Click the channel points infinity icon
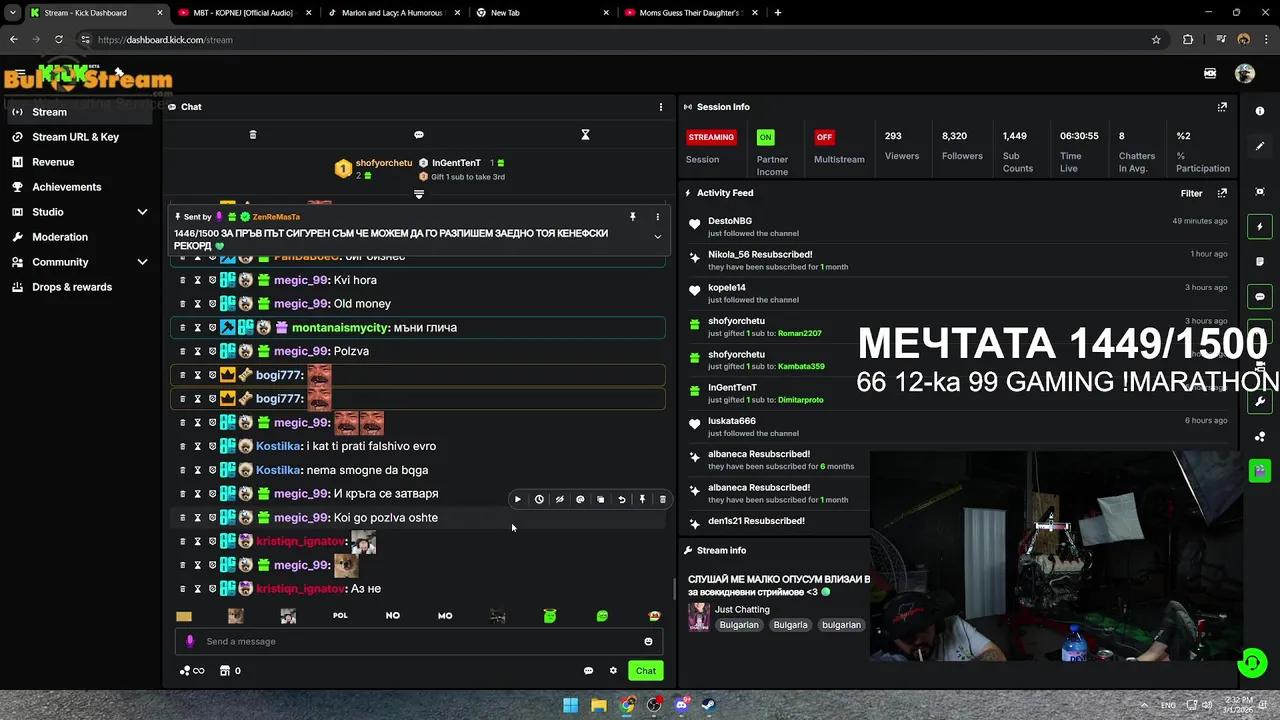 pos(192,671)
